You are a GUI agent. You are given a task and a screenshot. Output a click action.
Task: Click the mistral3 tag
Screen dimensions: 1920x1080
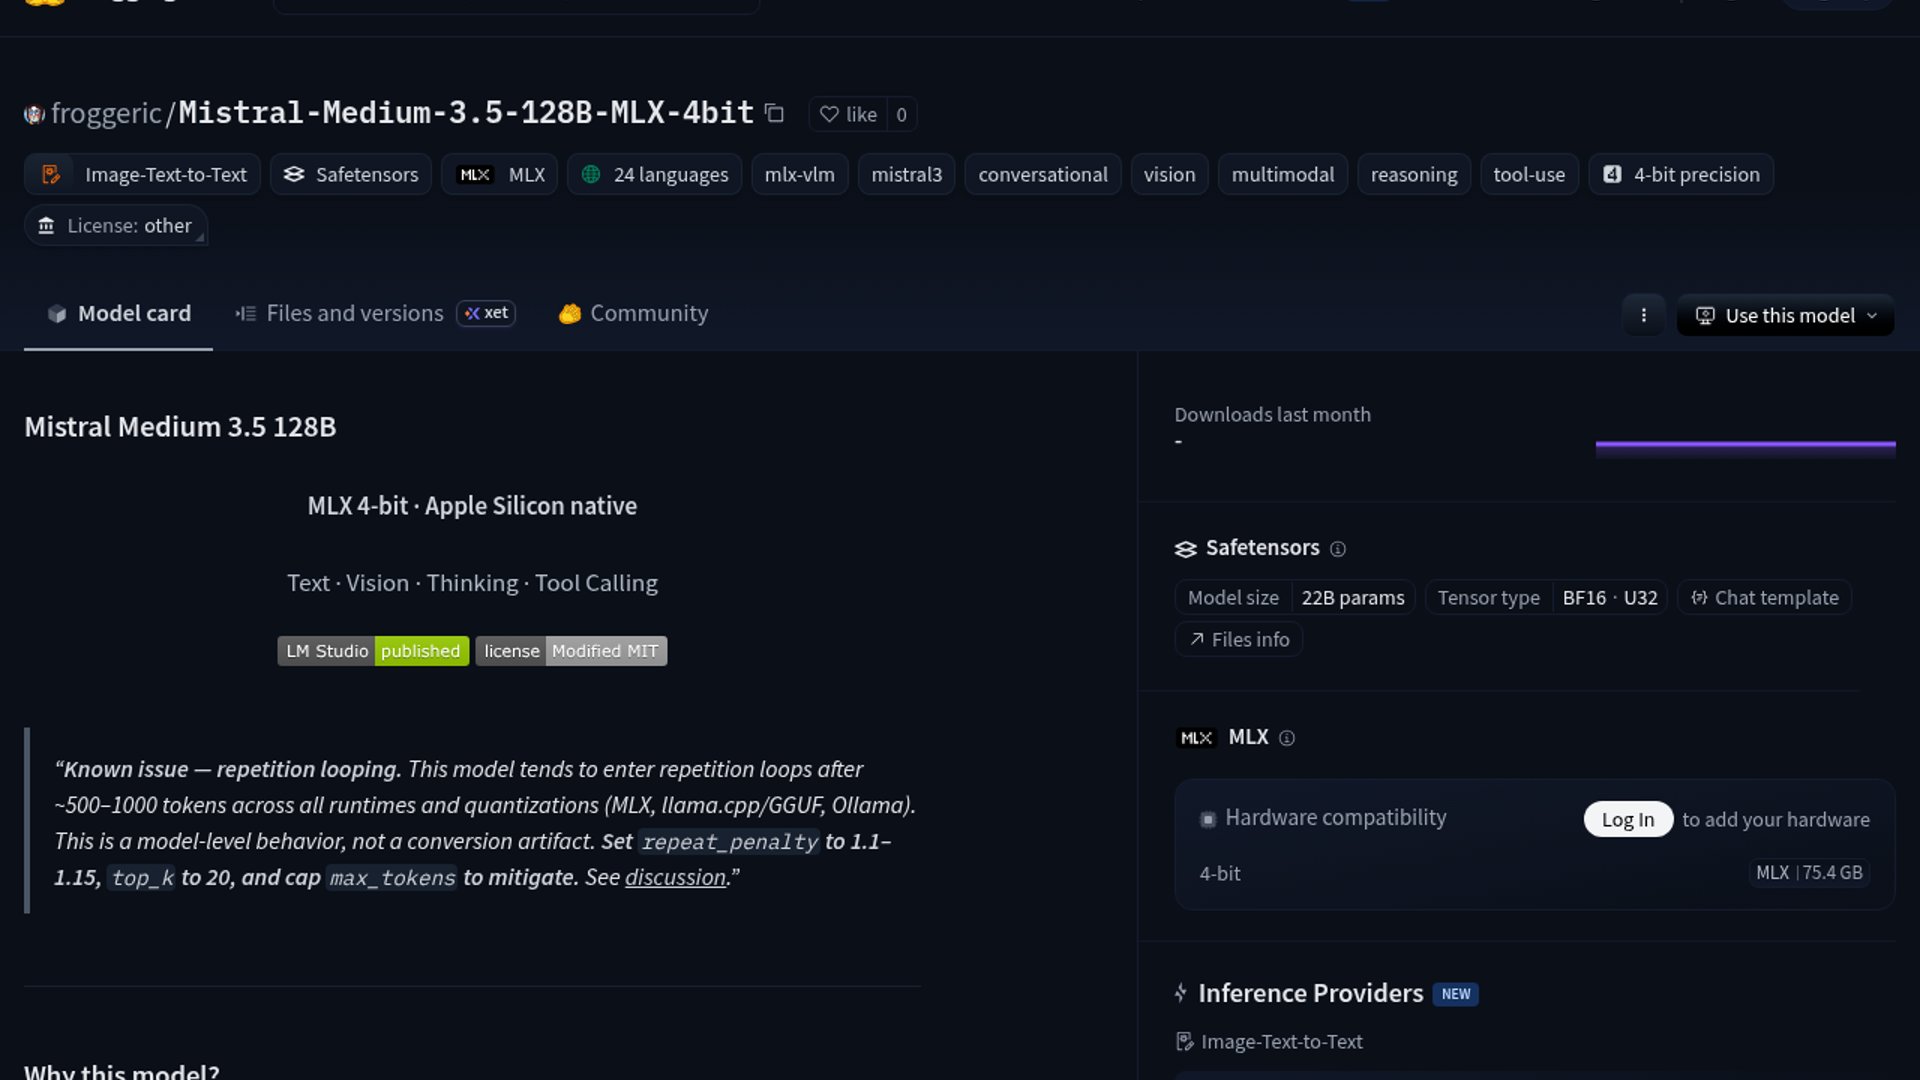coord(907,174)
